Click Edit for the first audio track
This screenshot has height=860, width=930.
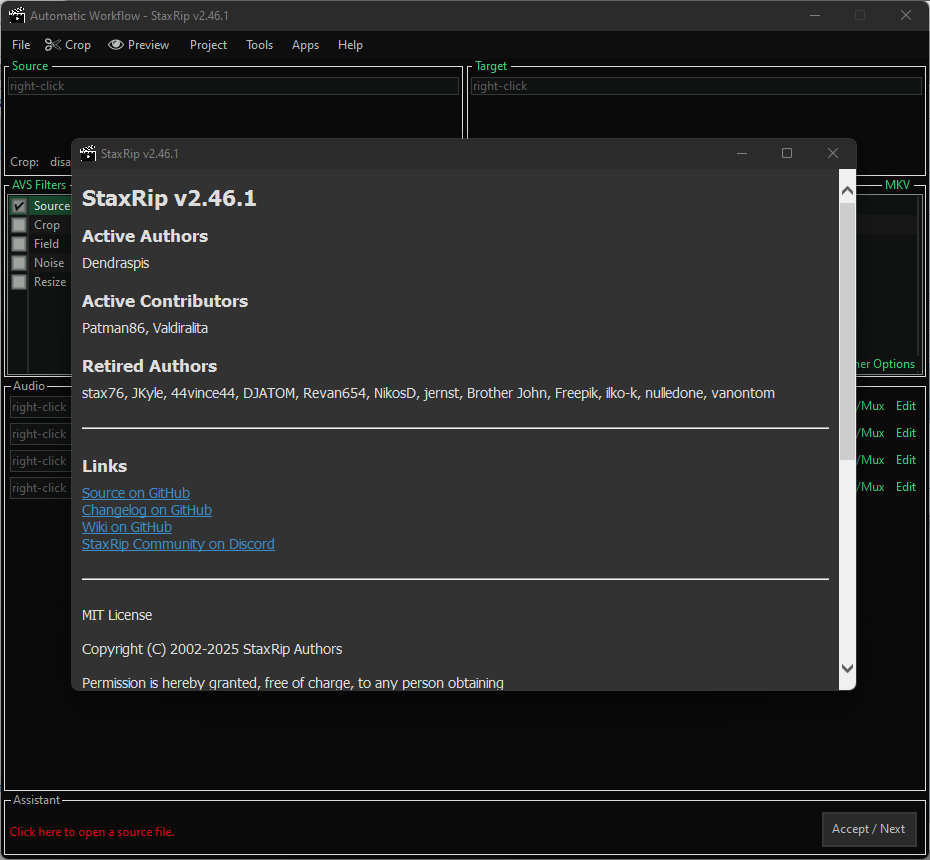pyautogui.click(x=906, y=406)
